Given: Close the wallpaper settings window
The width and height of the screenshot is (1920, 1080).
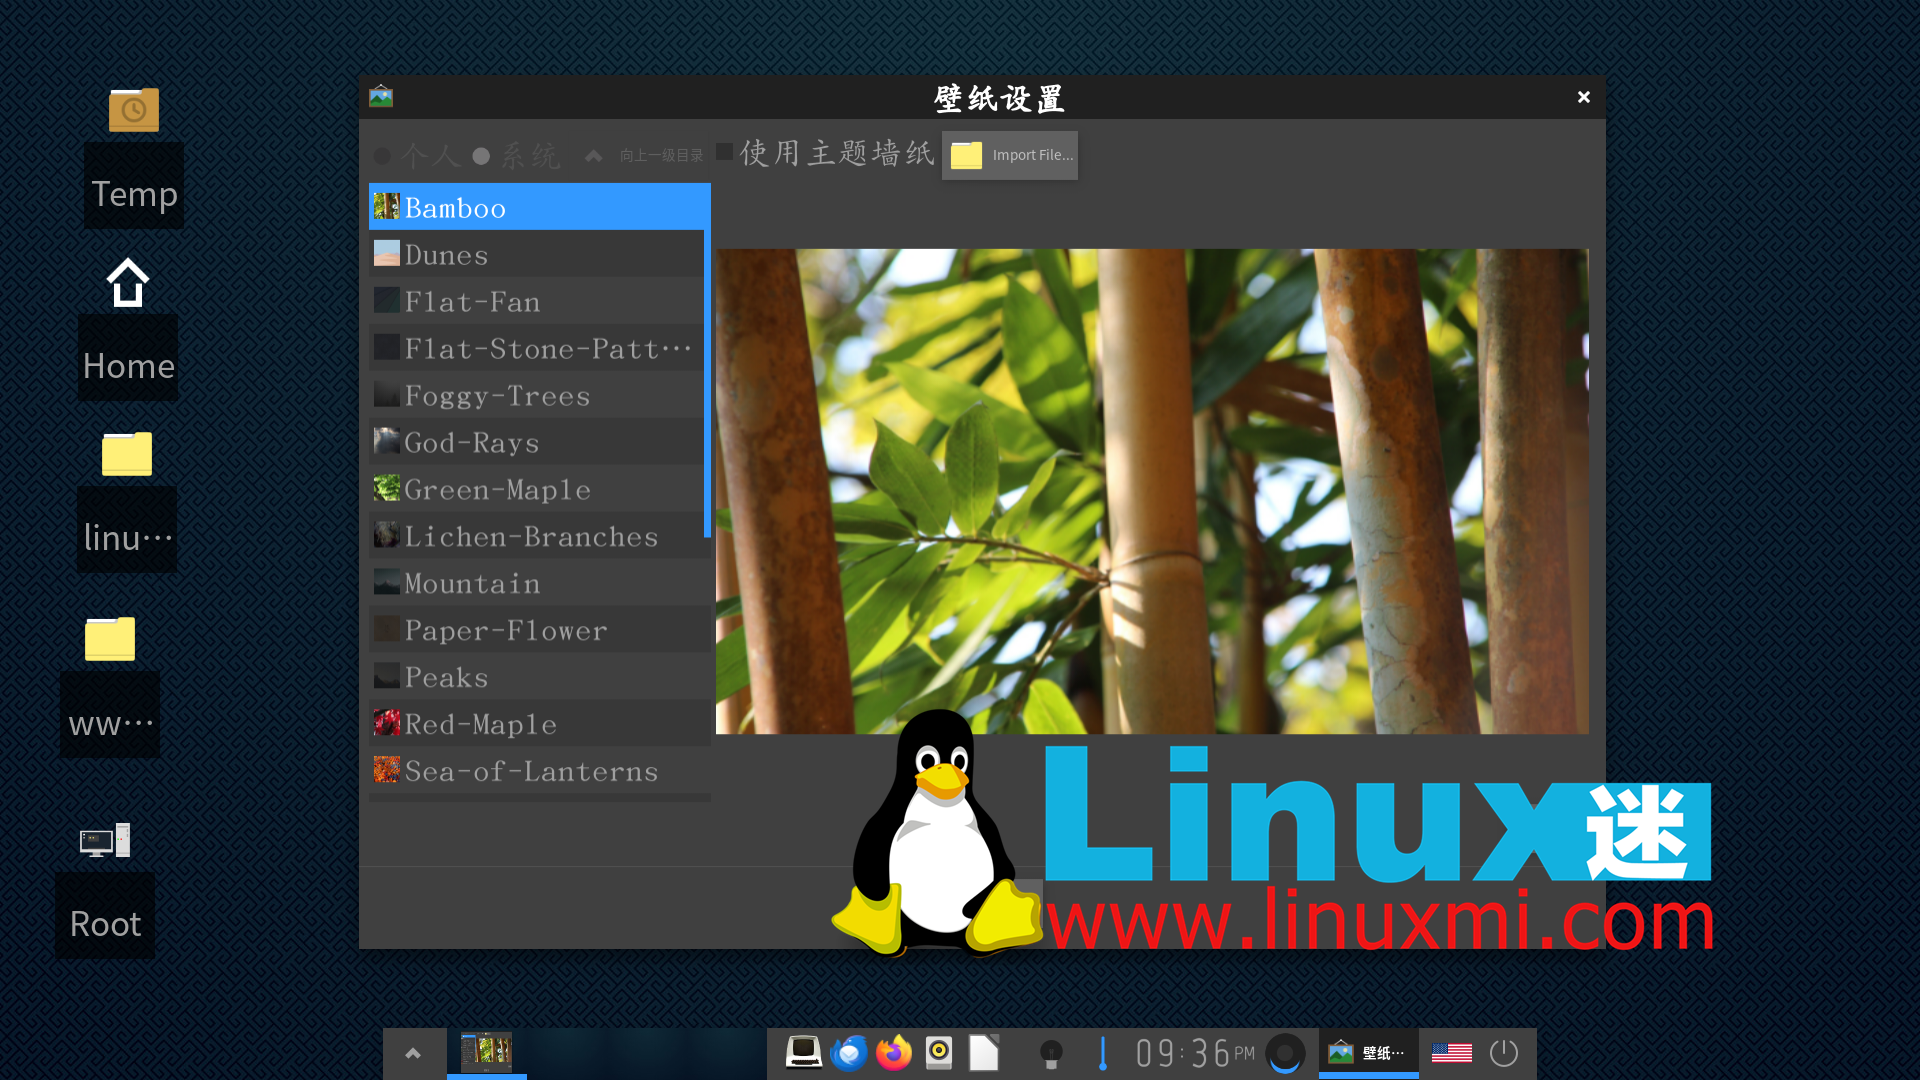Looking at the screenshot, I should 1584,97.
